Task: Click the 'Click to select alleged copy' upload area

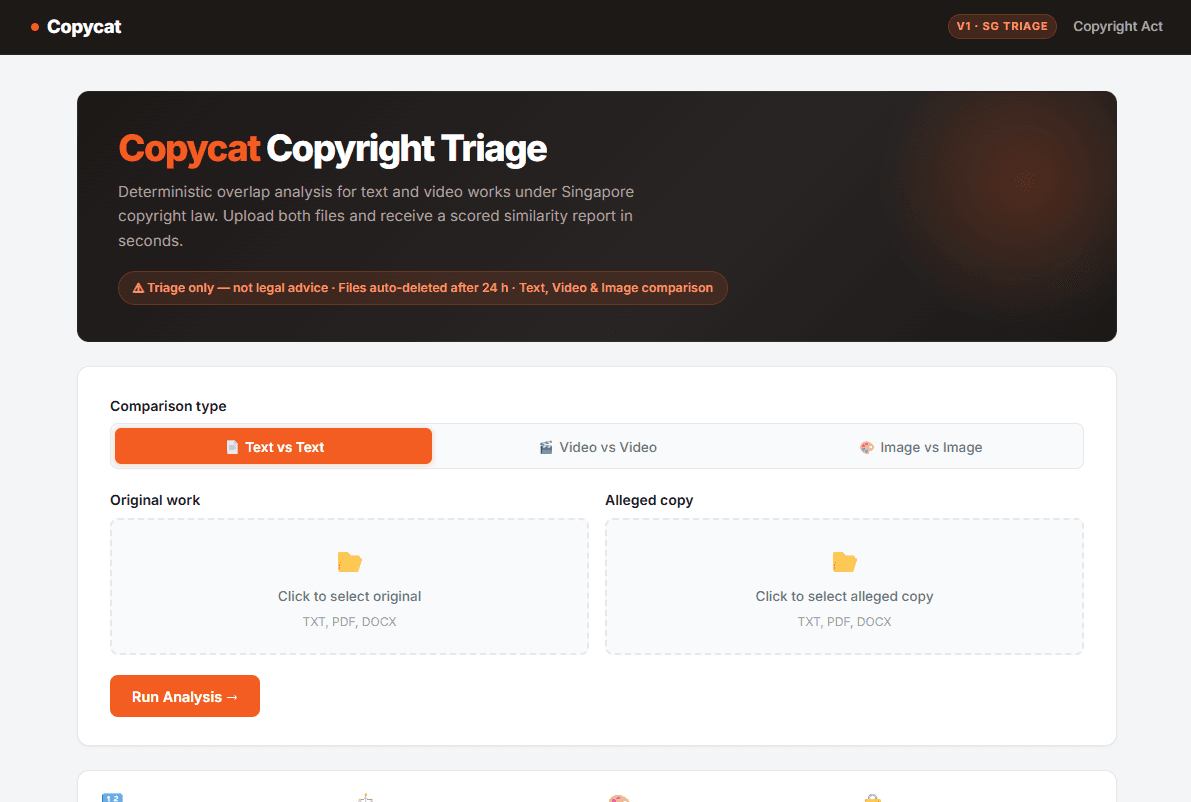Action: point(844,586)
